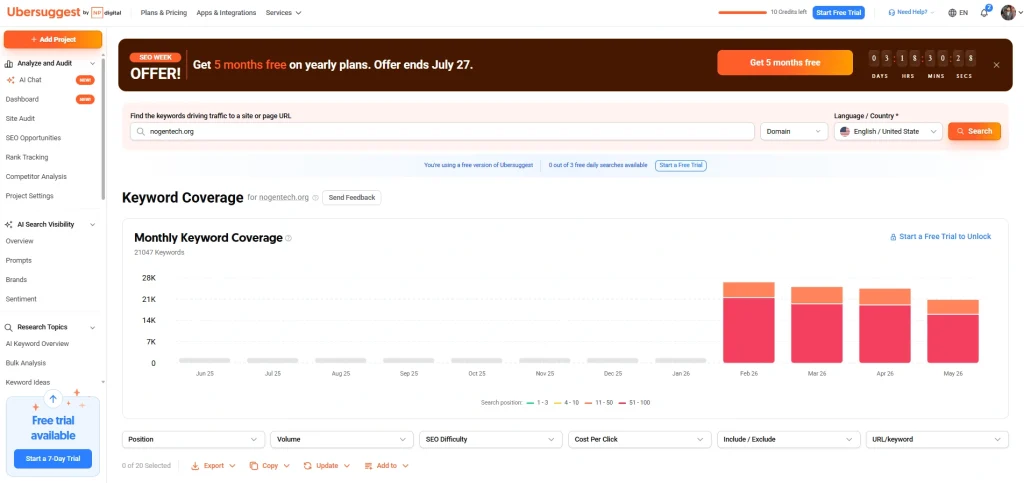Click the US flag icon
Screen dimensions: 1024x483
845,132
